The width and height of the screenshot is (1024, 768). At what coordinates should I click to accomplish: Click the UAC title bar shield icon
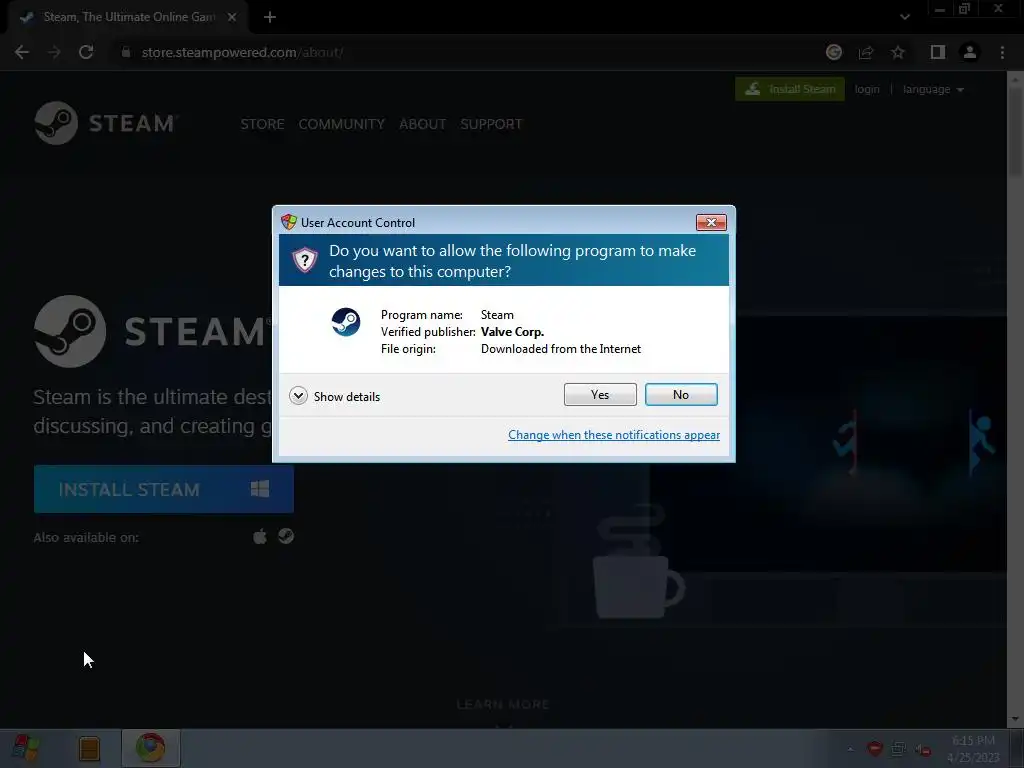point(289,222)
